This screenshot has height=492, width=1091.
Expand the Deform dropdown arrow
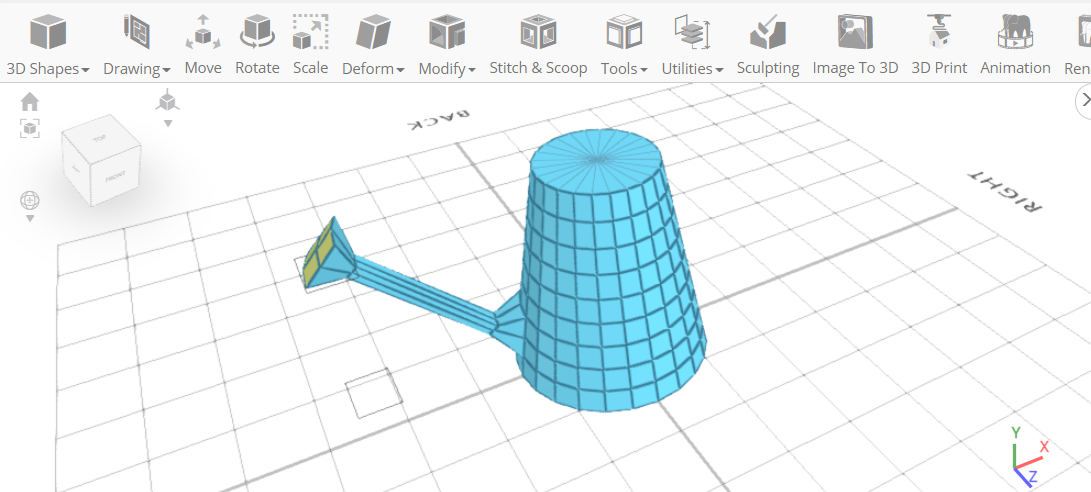point(400,70)
